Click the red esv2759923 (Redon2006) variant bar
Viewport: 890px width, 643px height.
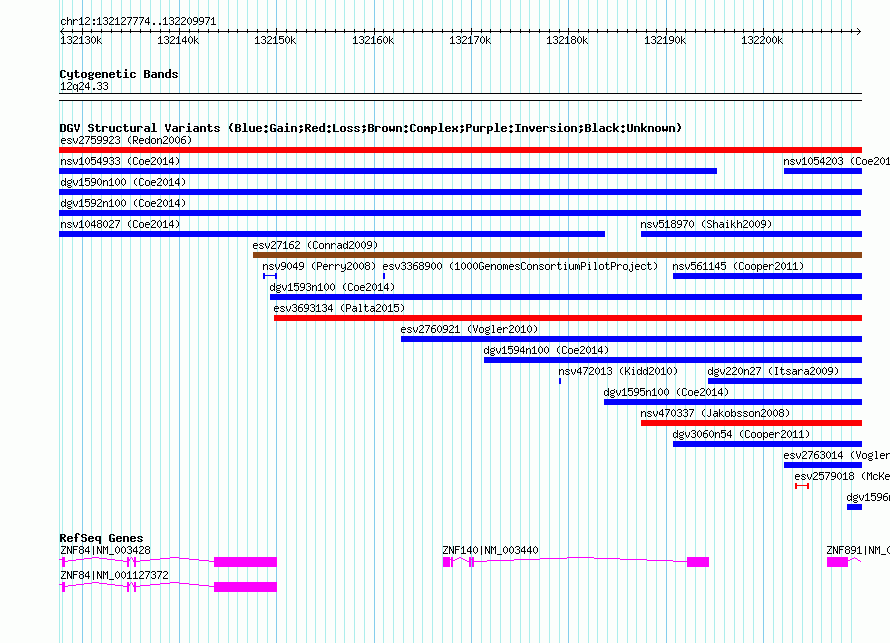(460, 150)
